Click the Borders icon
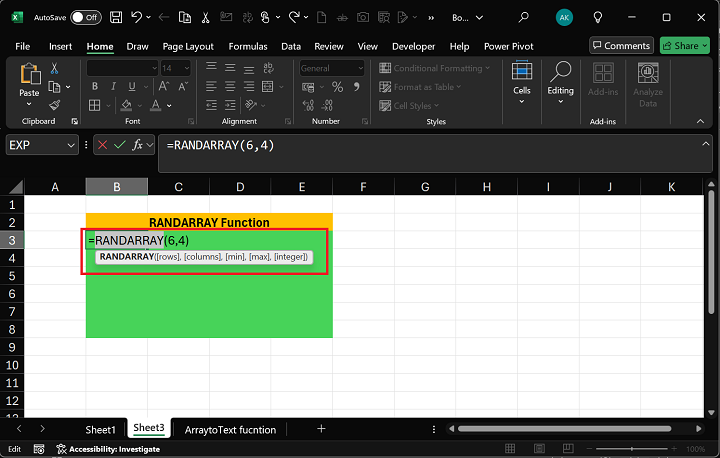720x458 pixels. point(95,105)
